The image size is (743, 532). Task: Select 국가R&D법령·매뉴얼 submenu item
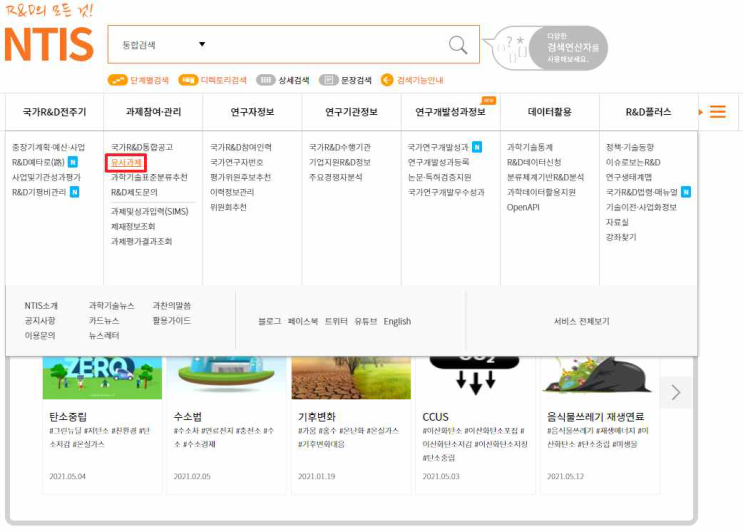coord(642,192)
